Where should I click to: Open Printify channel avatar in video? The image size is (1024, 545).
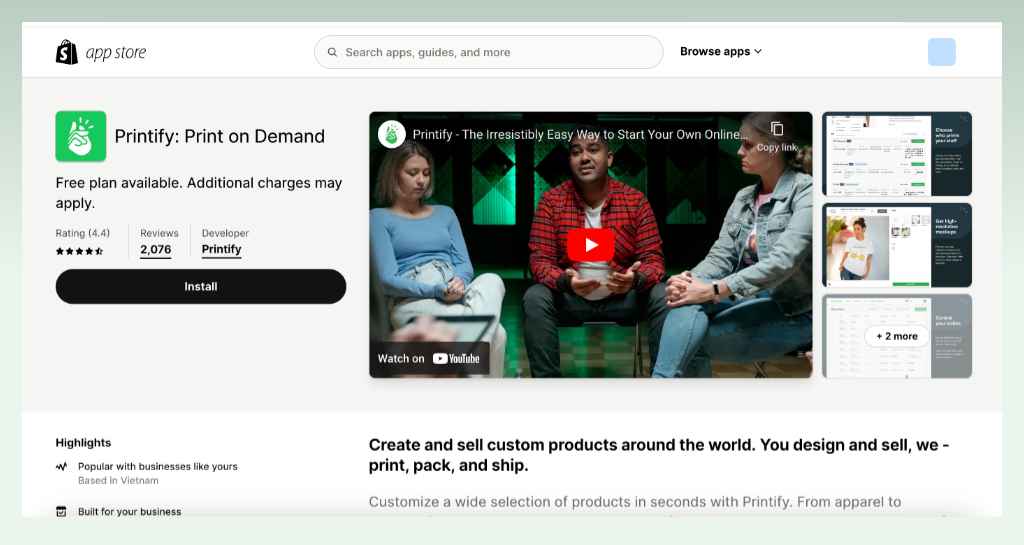click(x=392, y=134)
